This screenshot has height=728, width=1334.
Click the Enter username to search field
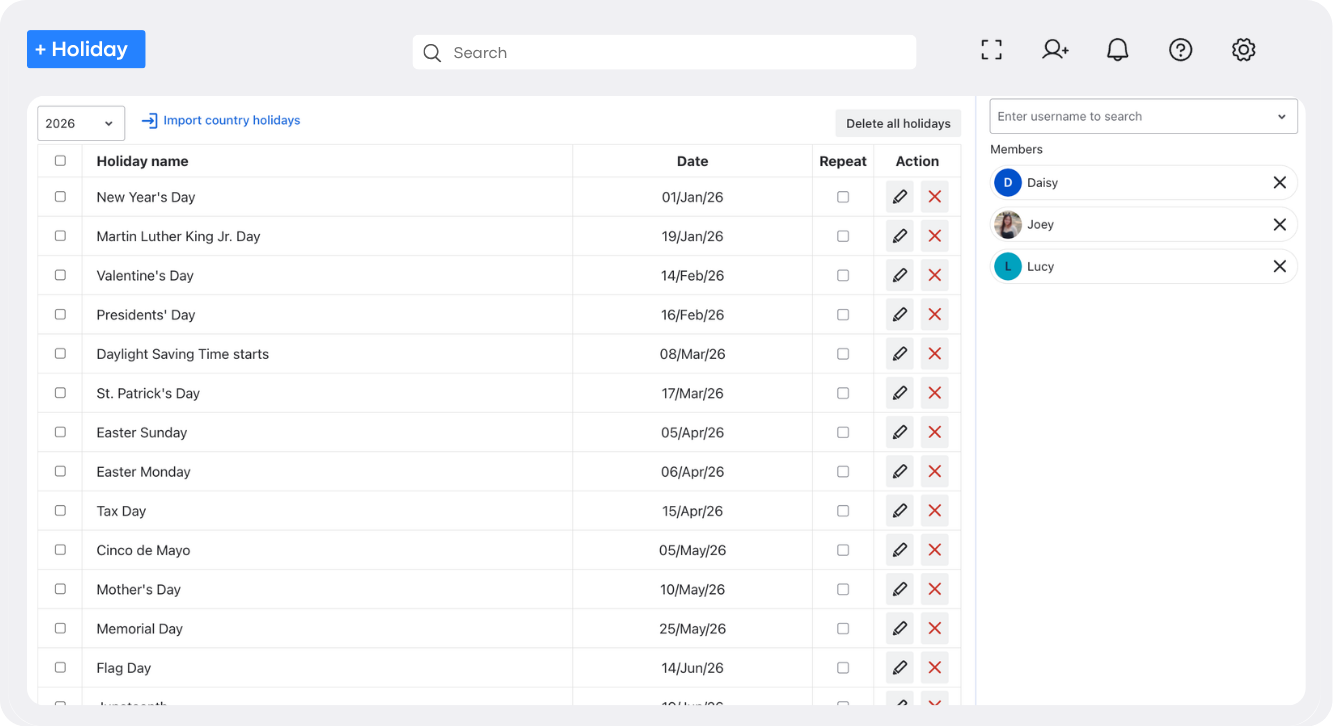point(1144,117)
